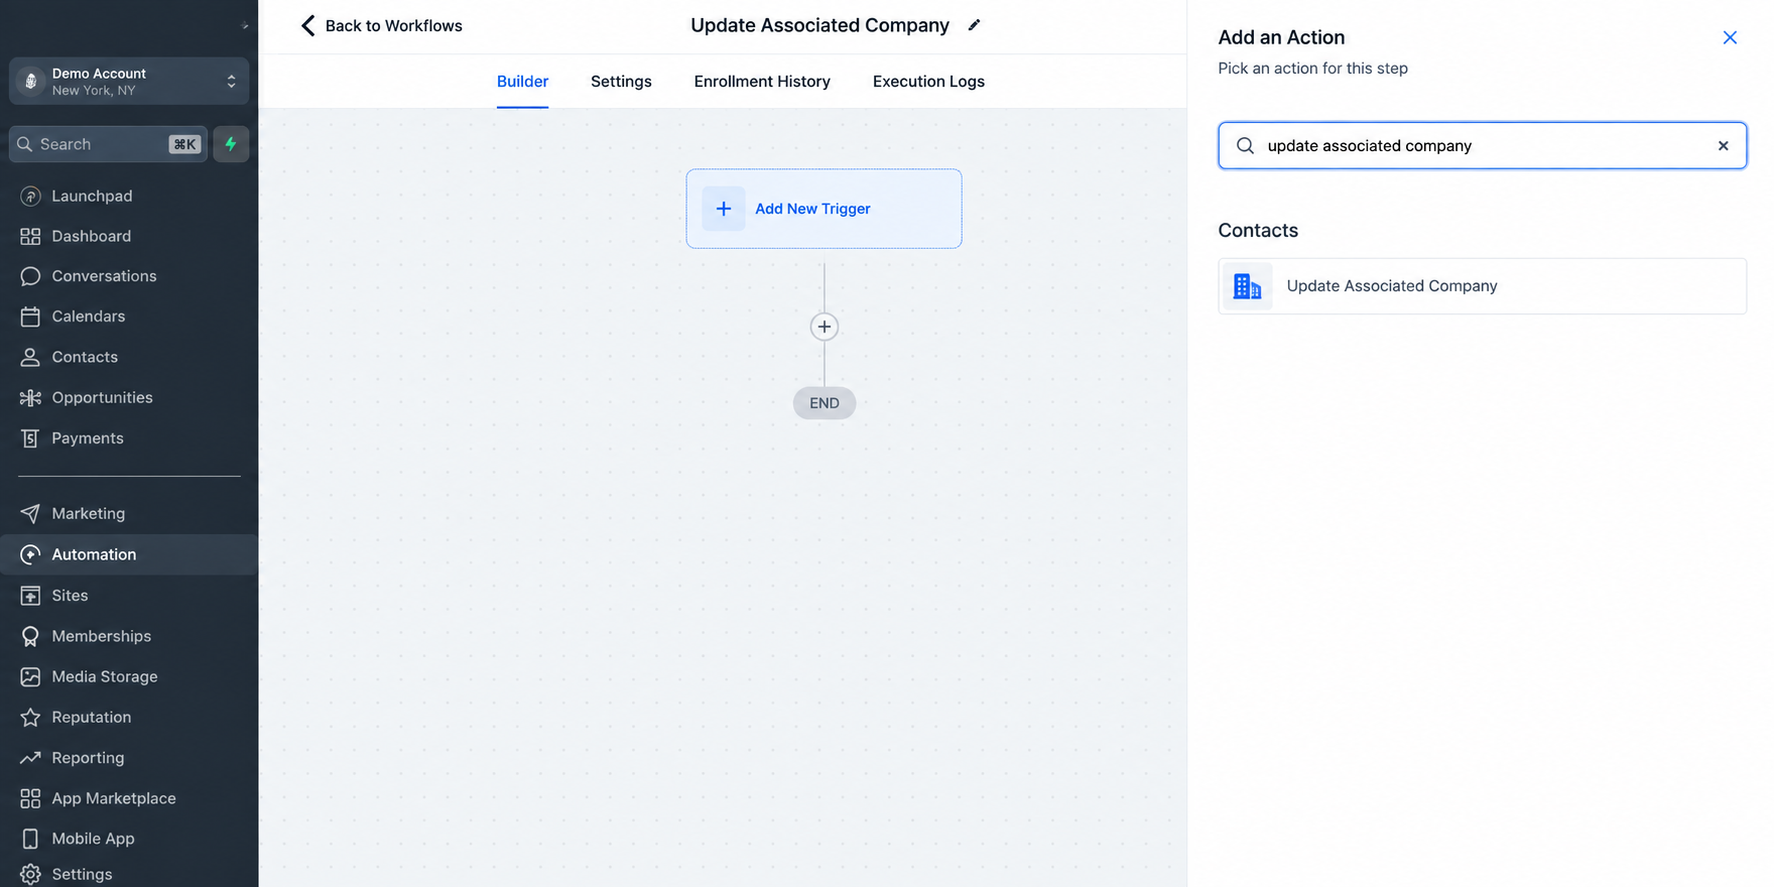
Task: Focus the action search field
Action: tap(1482, 146)
